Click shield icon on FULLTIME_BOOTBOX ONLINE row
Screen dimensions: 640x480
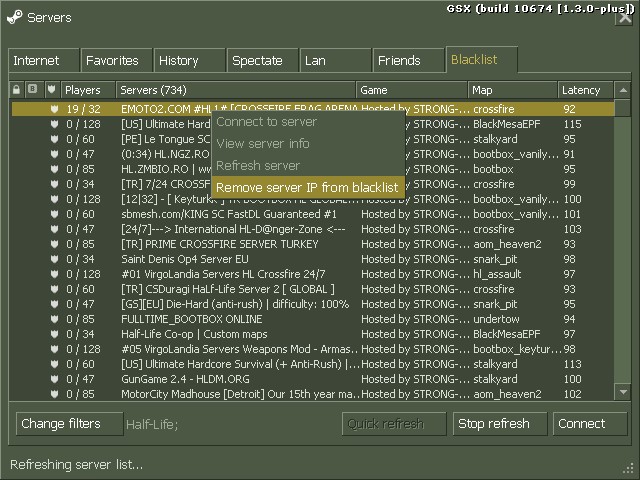click(x=54, y=319)
